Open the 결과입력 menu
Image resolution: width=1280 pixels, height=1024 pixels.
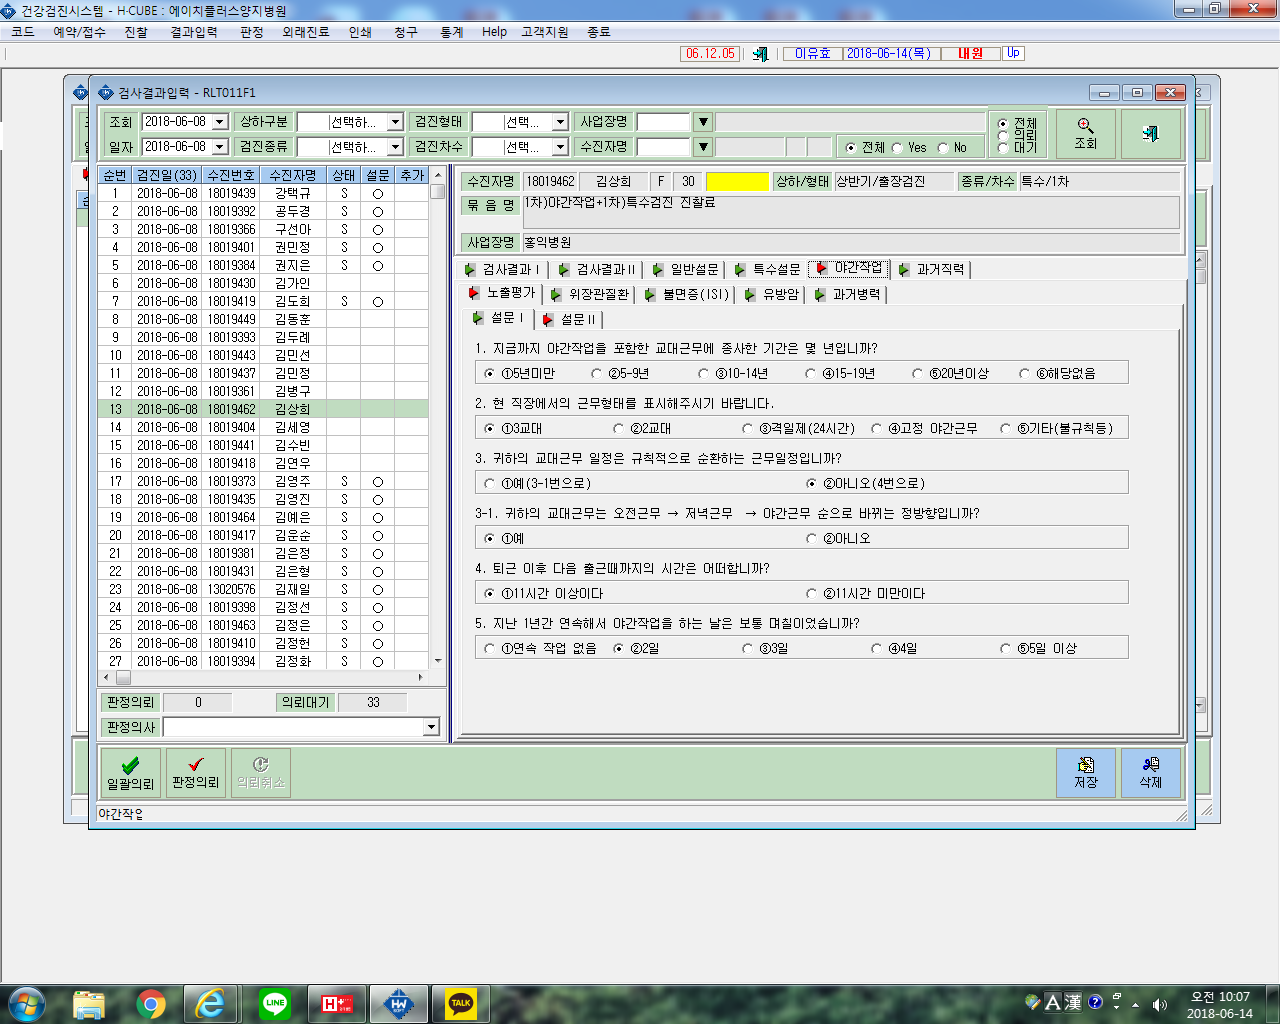click(x=194, y=32)
